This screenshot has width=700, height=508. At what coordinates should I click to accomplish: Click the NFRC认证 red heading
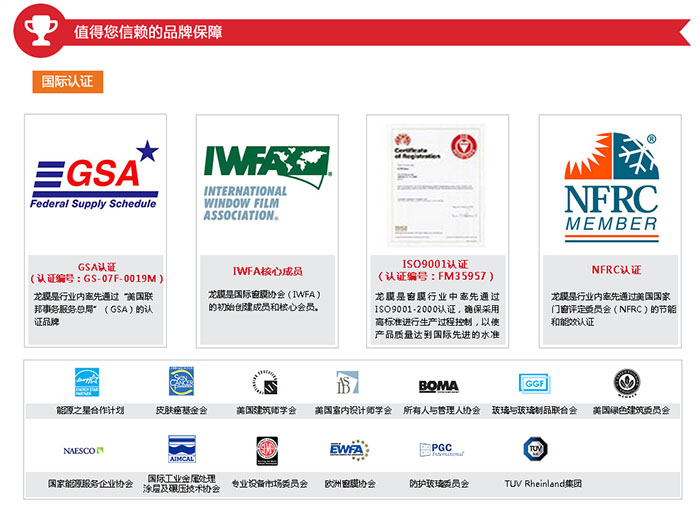[x=617, y=270]
